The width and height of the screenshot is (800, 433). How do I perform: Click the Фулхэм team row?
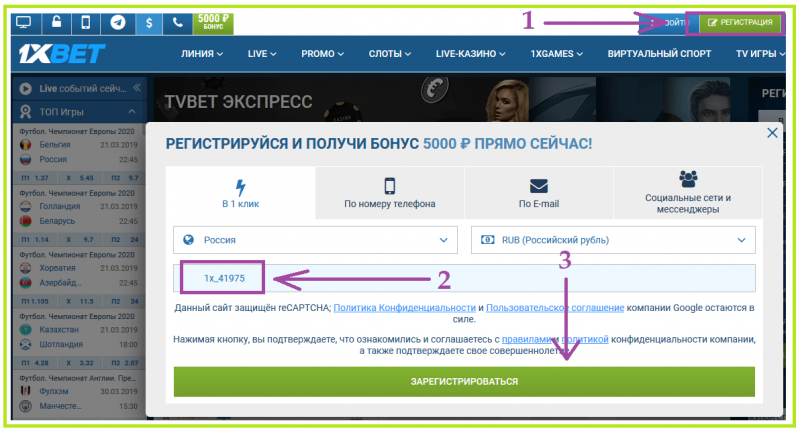tap(79, 391)
